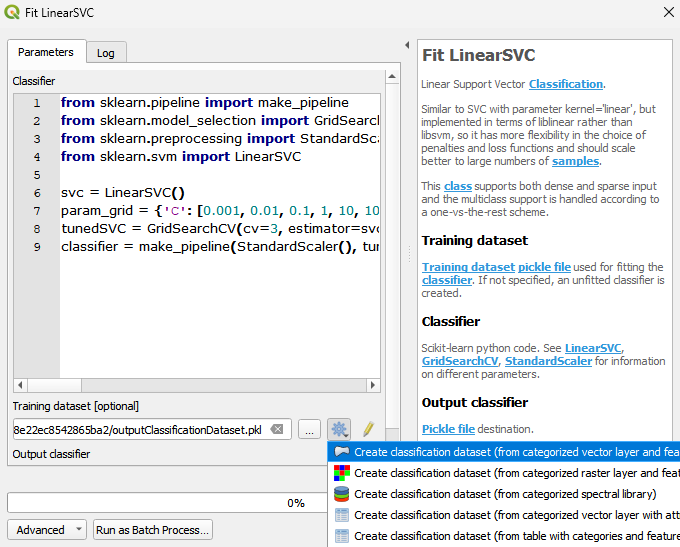
Task: Select vector layer with attributes table icon
Action: pyautogui.click(x=342, y=515)
